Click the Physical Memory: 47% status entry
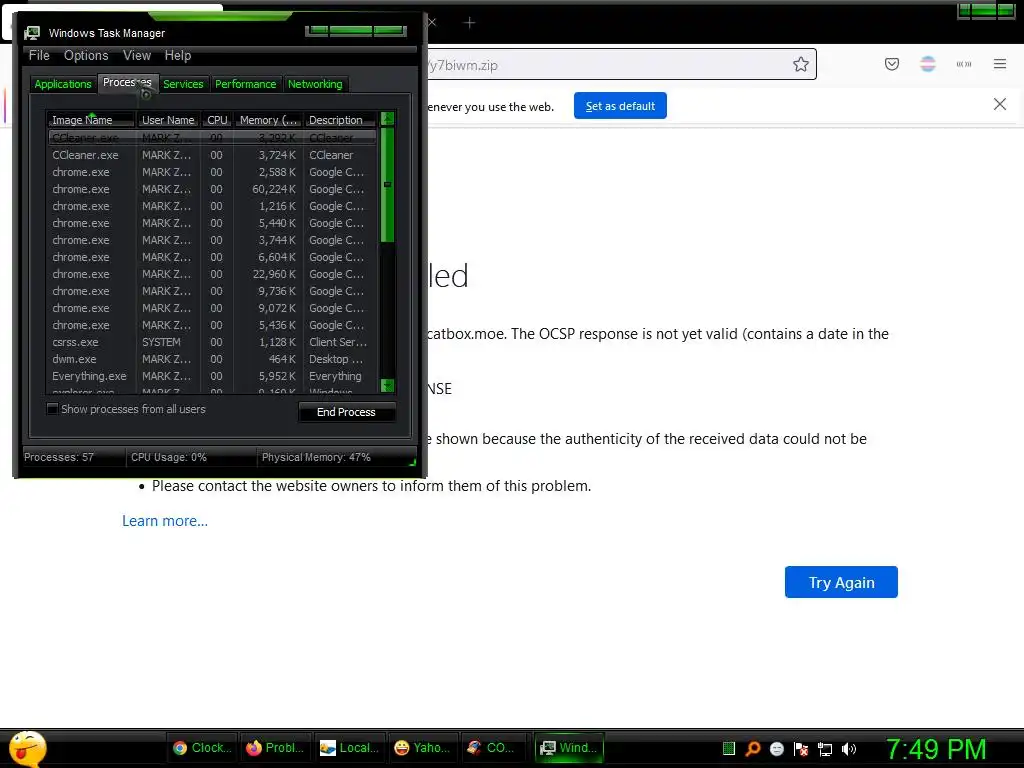The height and width of the screenshot is (768, 1024). 316,457
